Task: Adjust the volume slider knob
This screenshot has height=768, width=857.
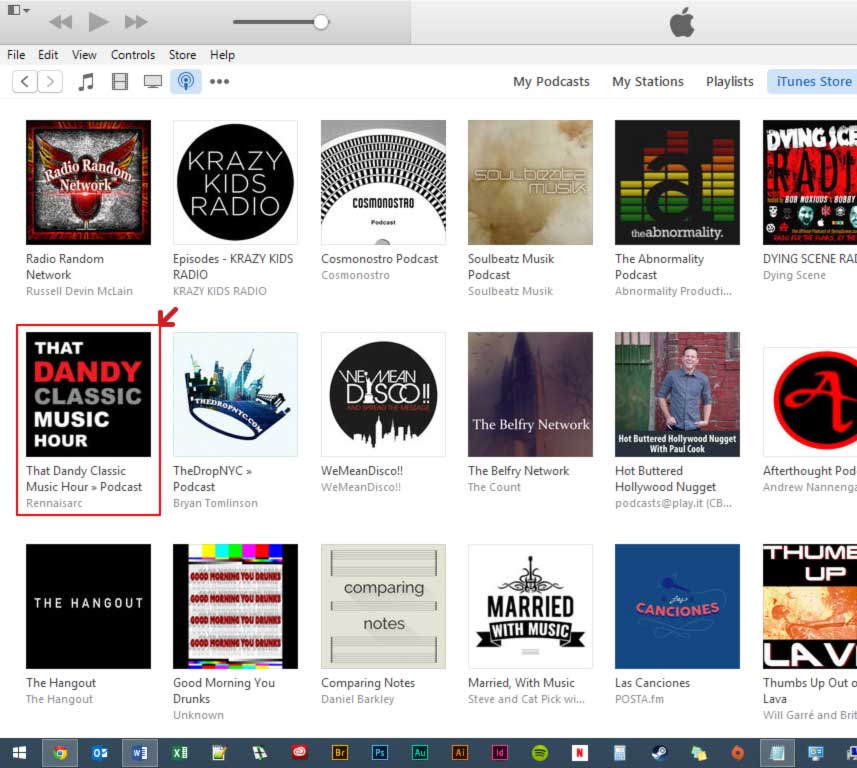Action: (x=321, y=22)
